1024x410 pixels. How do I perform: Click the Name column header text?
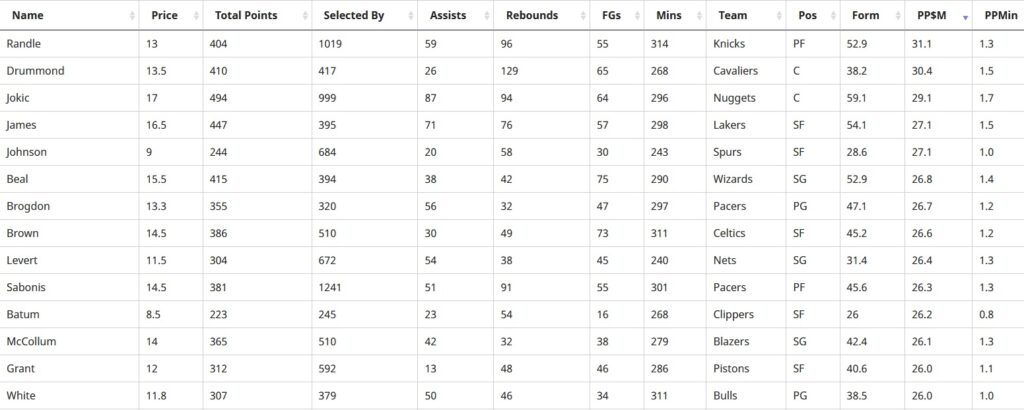pyautogui.click(x=27, y=15)
